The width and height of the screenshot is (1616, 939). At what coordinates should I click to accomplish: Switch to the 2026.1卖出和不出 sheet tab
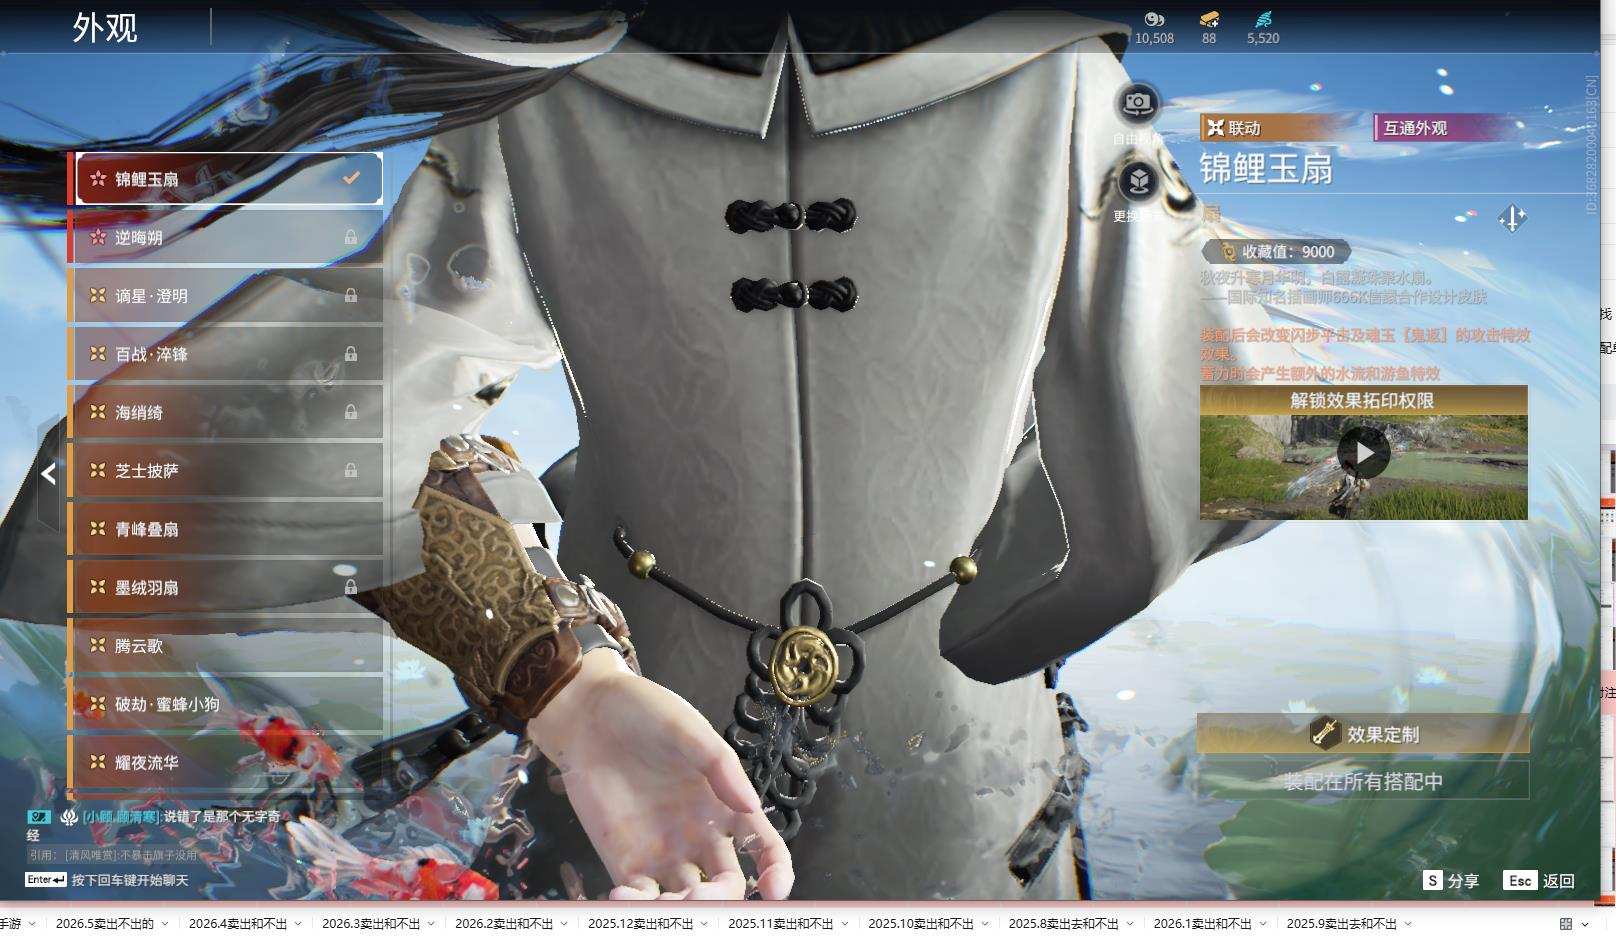pyautogui.click(x=1203, y=924)
